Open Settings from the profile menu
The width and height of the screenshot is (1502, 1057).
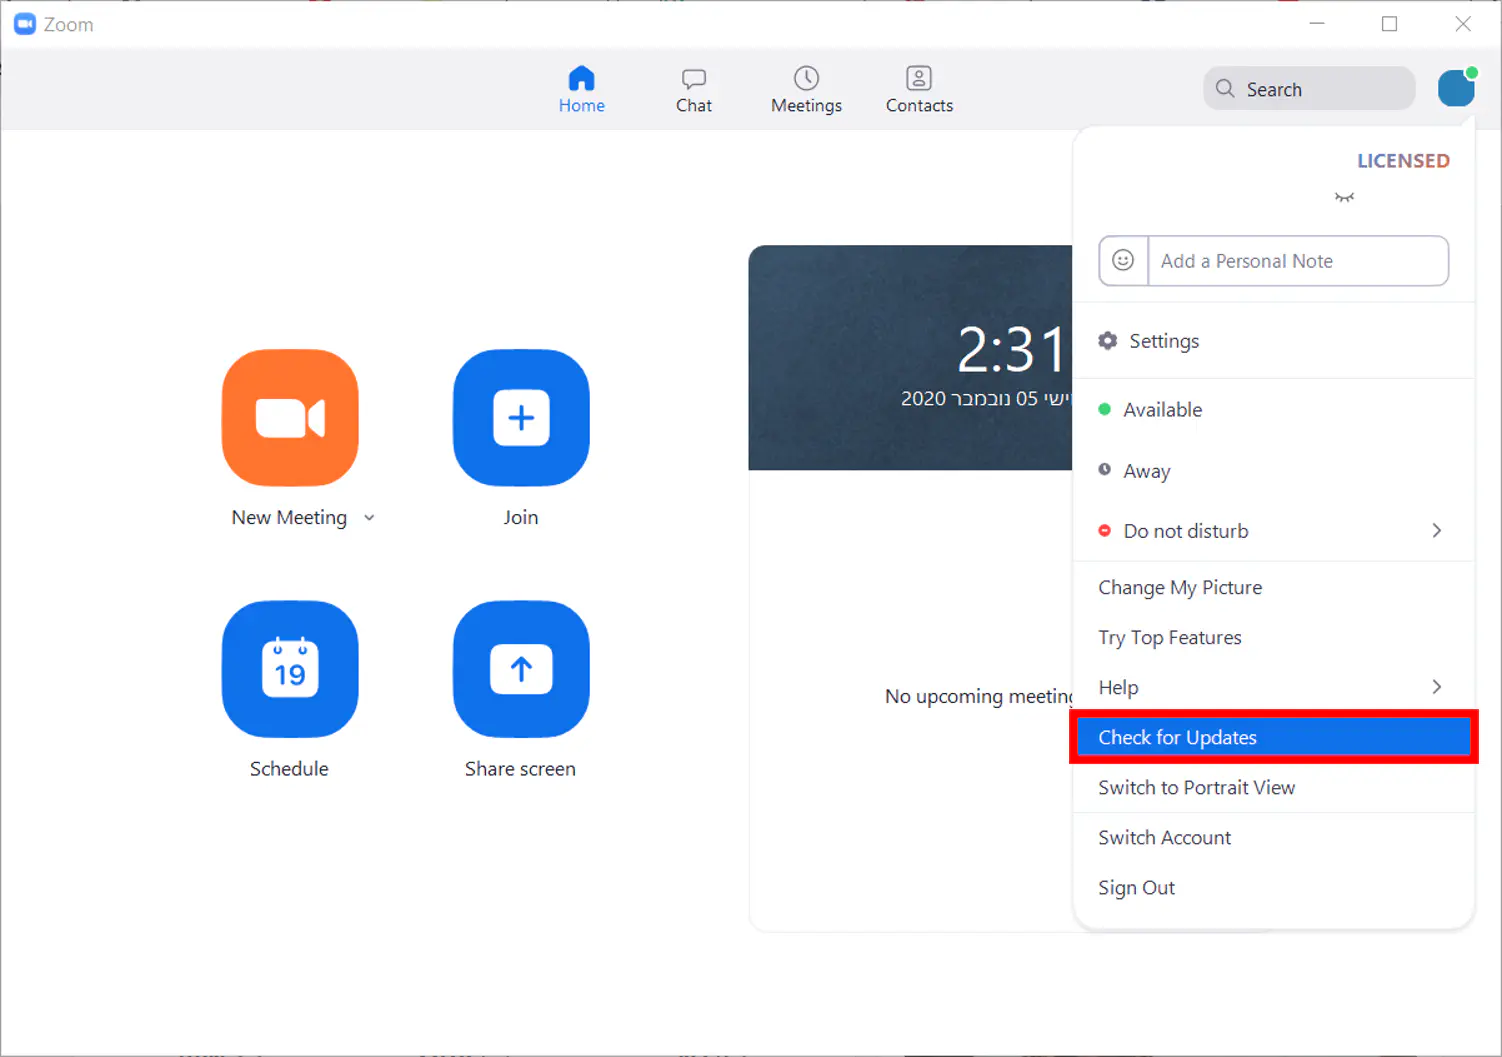click(x=1163, y=341)
